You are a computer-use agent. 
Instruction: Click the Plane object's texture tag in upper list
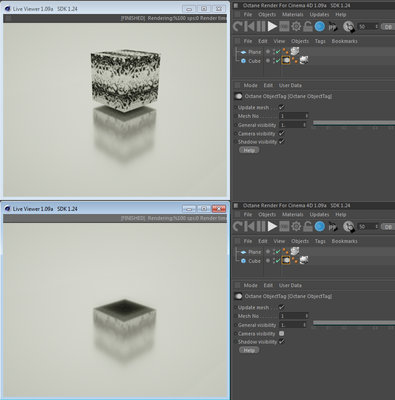[x=295, y=51]
